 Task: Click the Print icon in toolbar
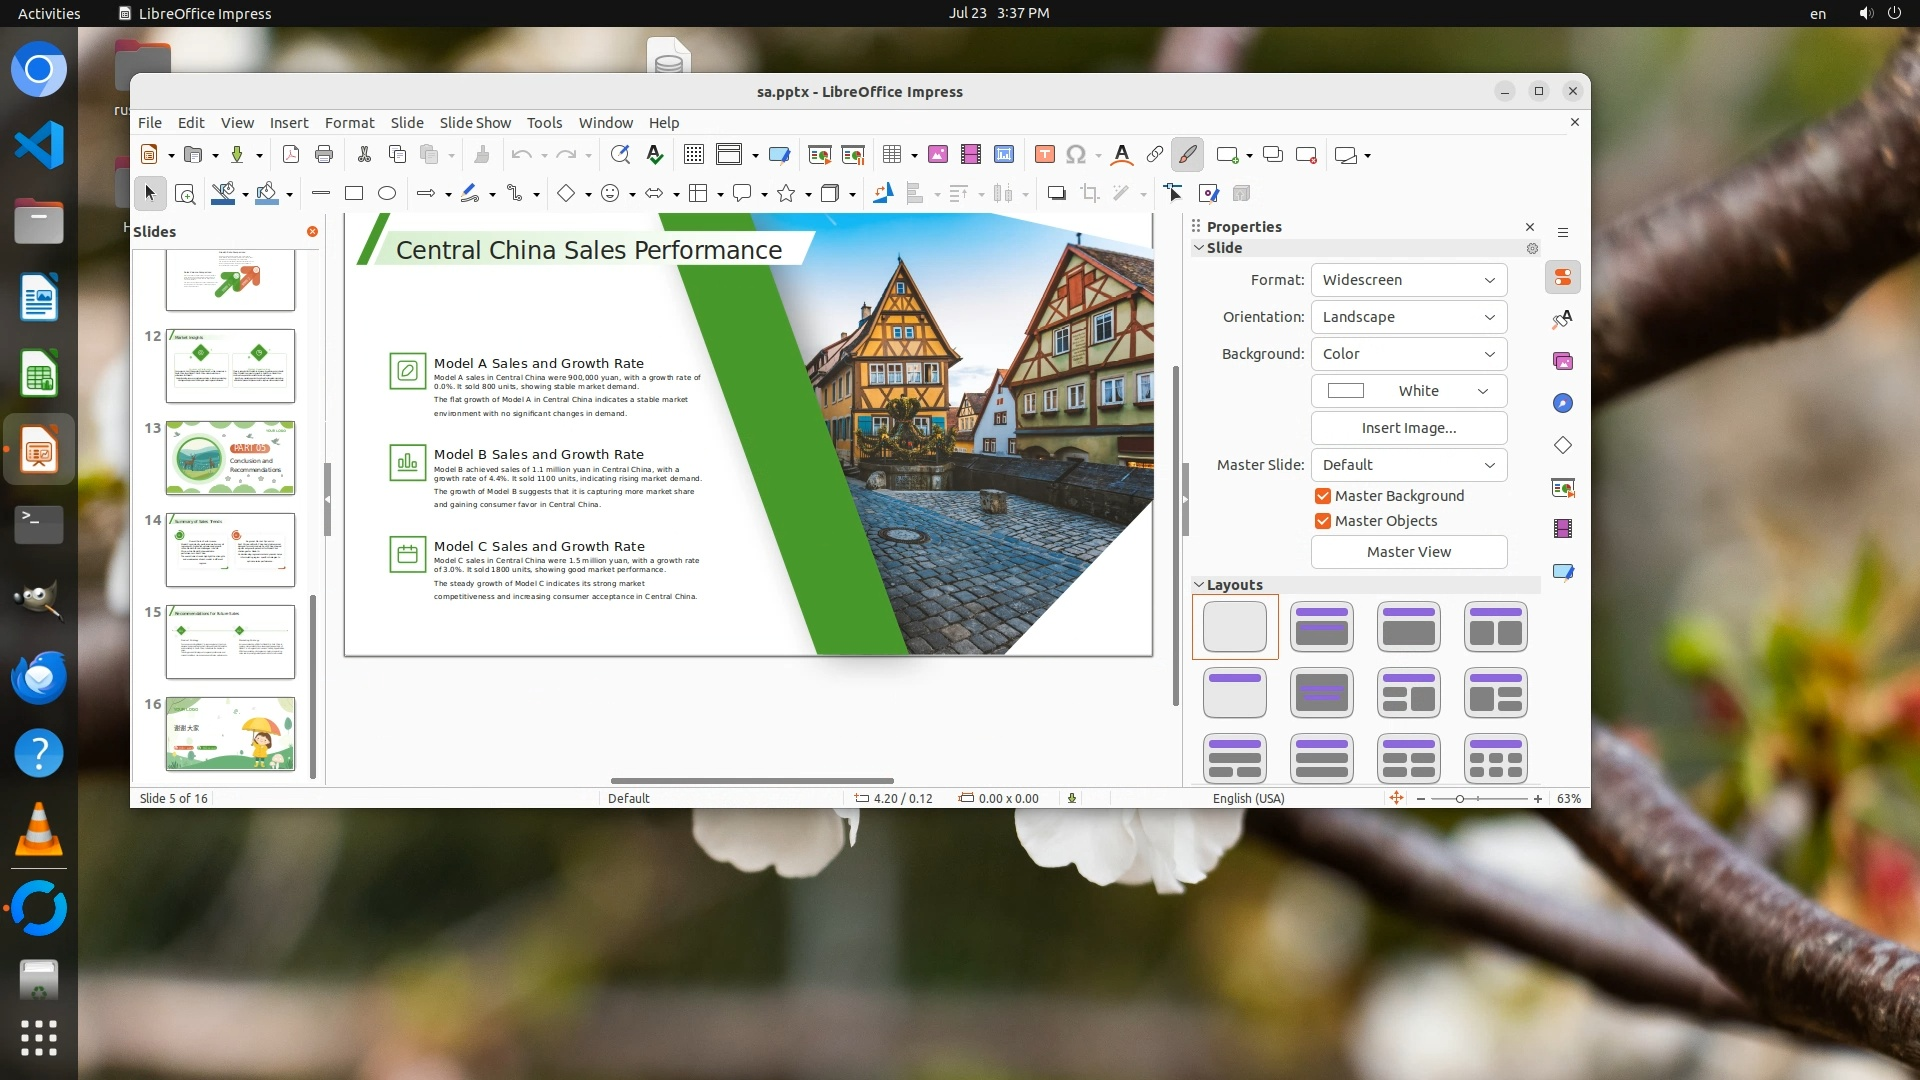click(323, 154)
